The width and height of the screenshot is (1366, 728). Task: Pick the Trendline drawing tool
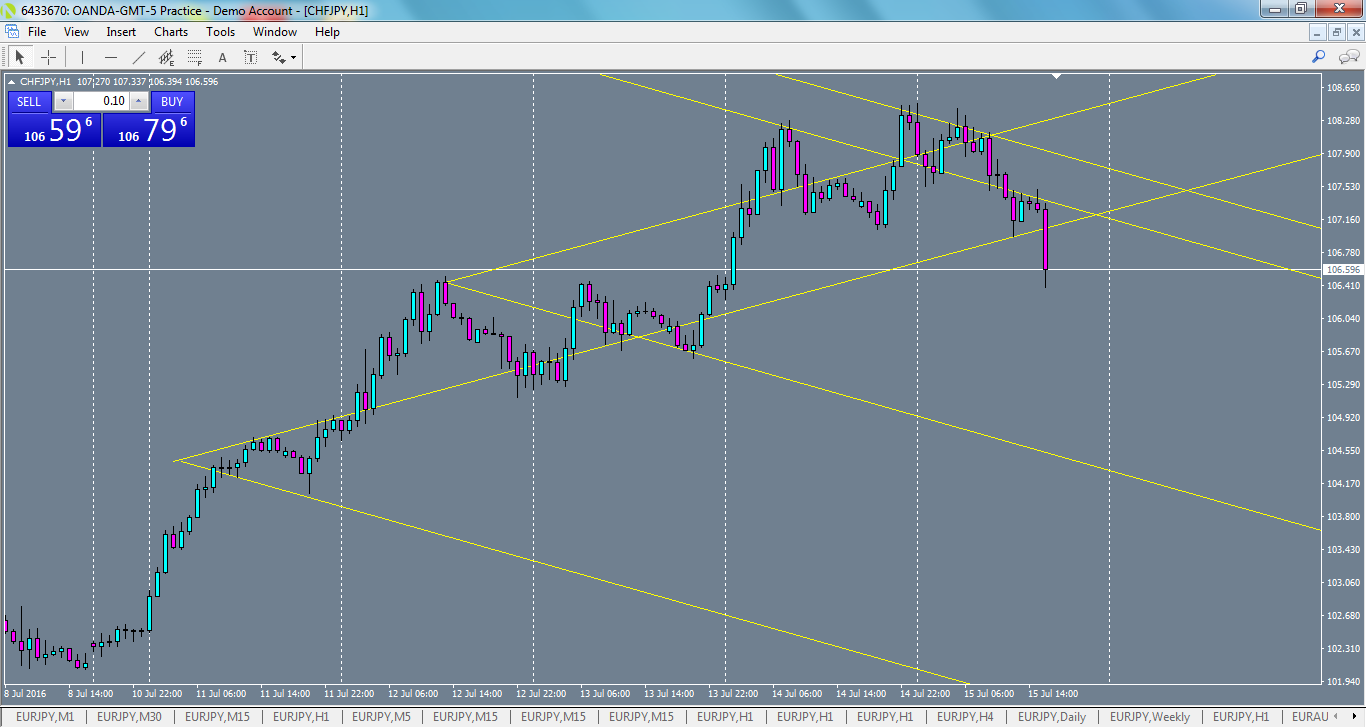[139, 57]
